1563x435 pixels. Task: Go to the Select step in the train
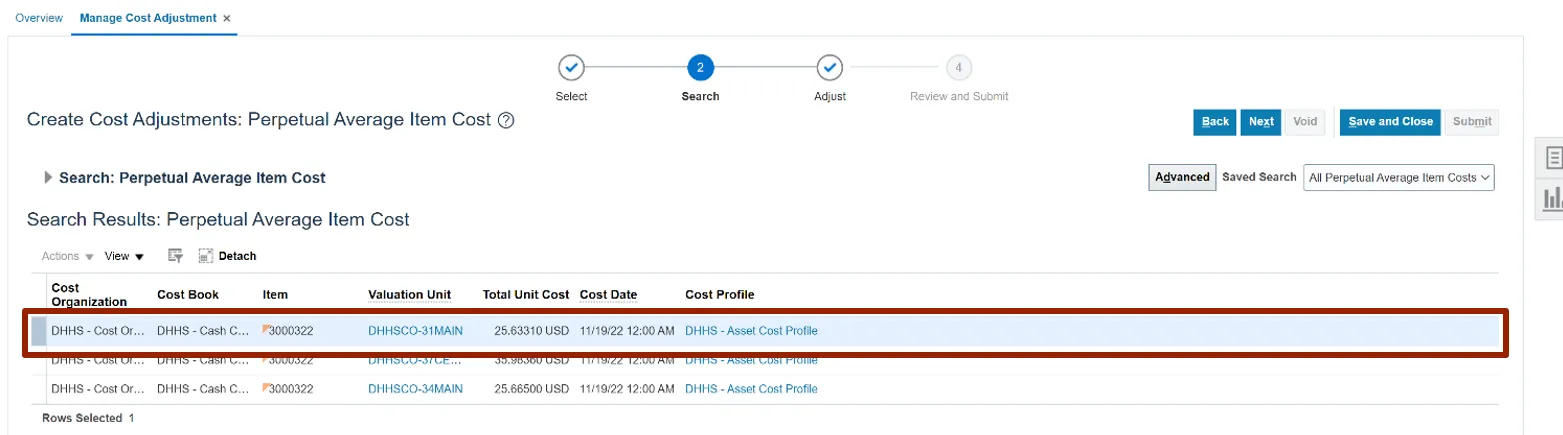click(571, 68)
